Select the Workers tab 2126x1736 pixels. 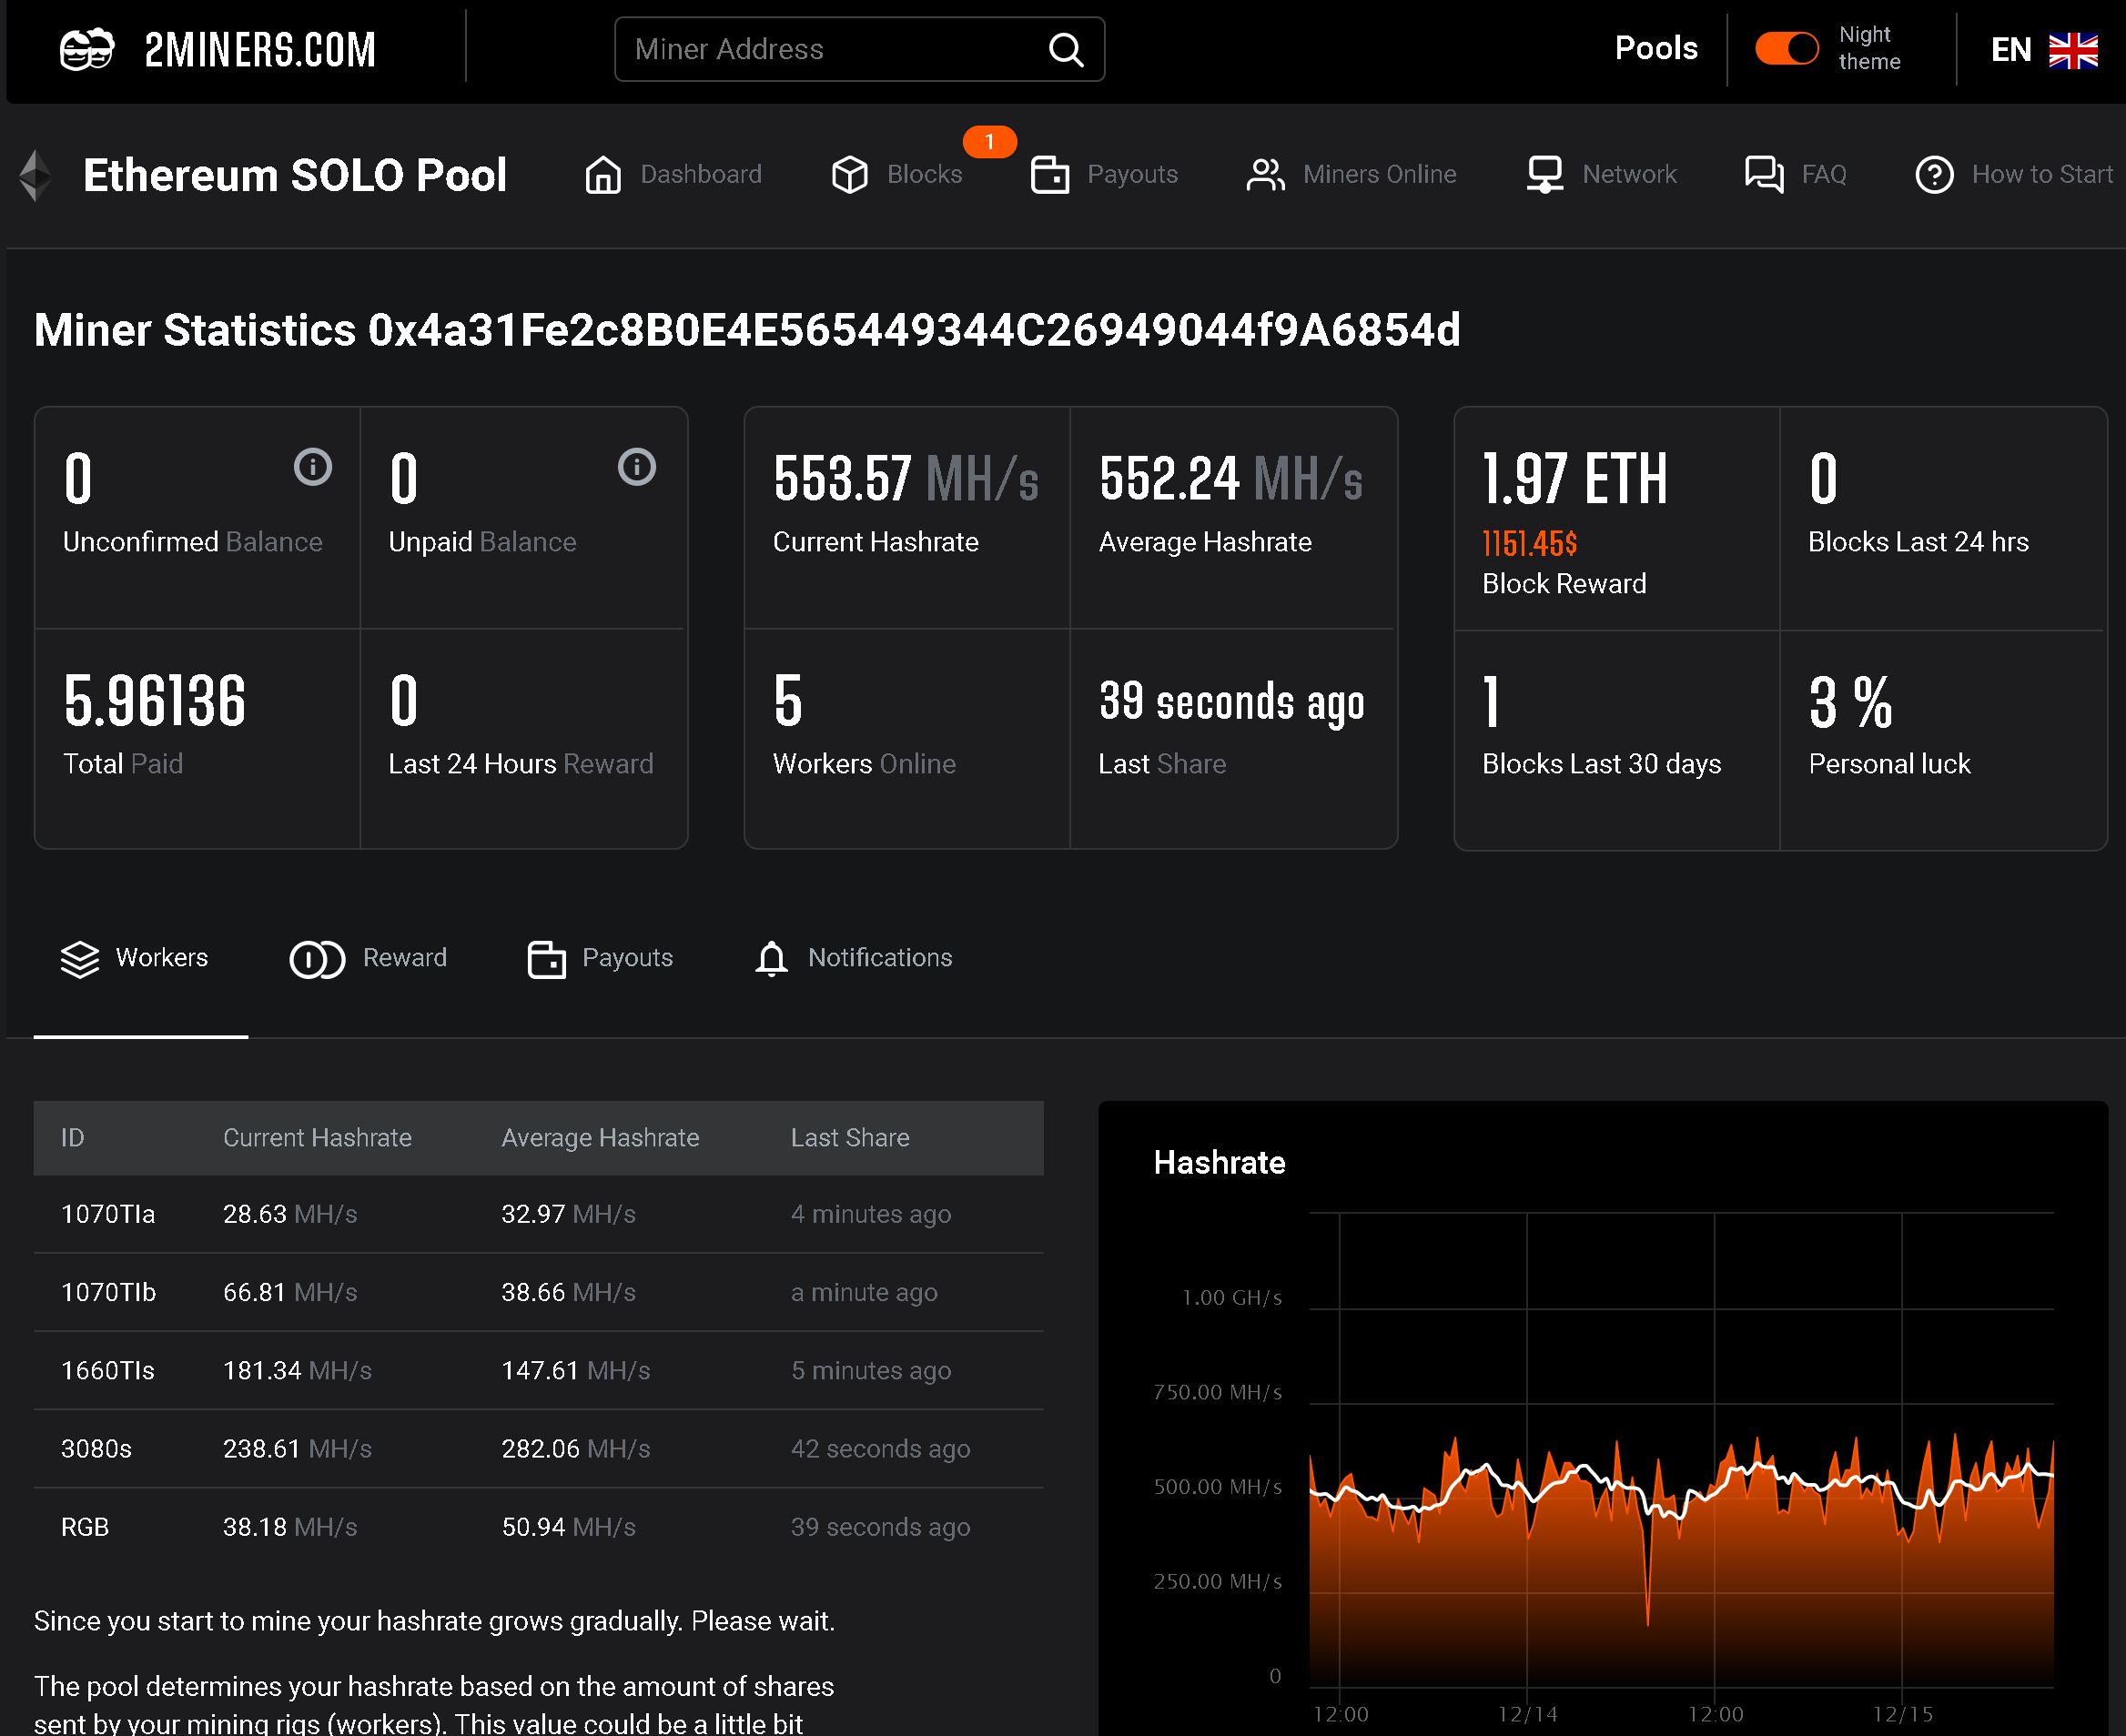(137, 957)
